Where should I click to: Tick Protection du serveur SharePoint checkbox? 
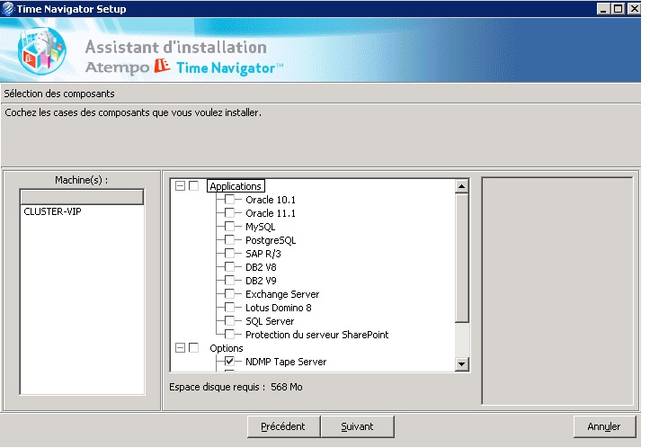(x=230, y=334)
